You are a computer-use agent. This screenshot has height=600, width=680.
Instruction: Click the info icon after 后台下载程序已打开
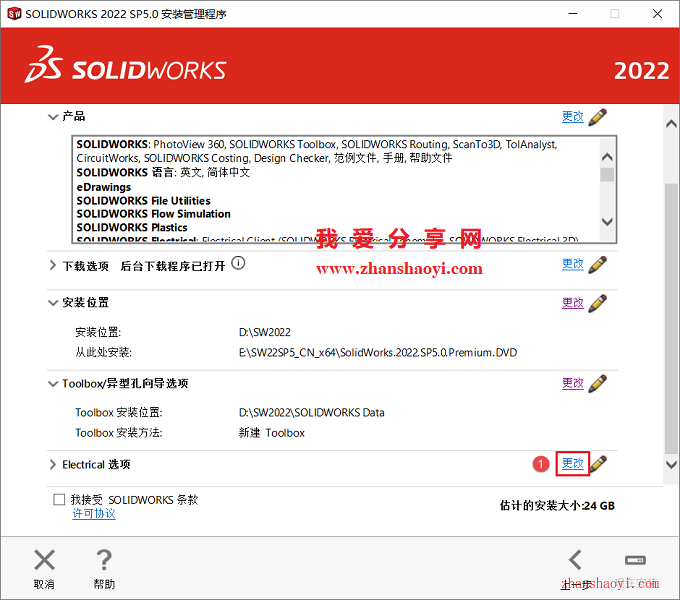[x=238, y=263]
